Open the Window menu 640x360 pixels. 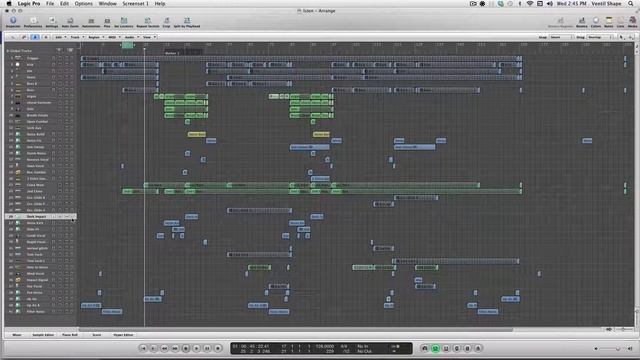(x=108, y=4)
